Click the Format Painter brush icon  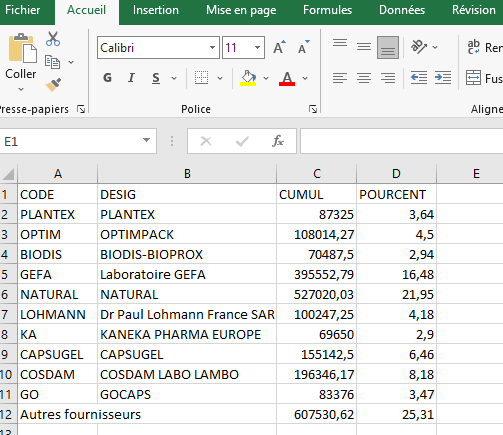pyautogui.click(x=53, y=85)
